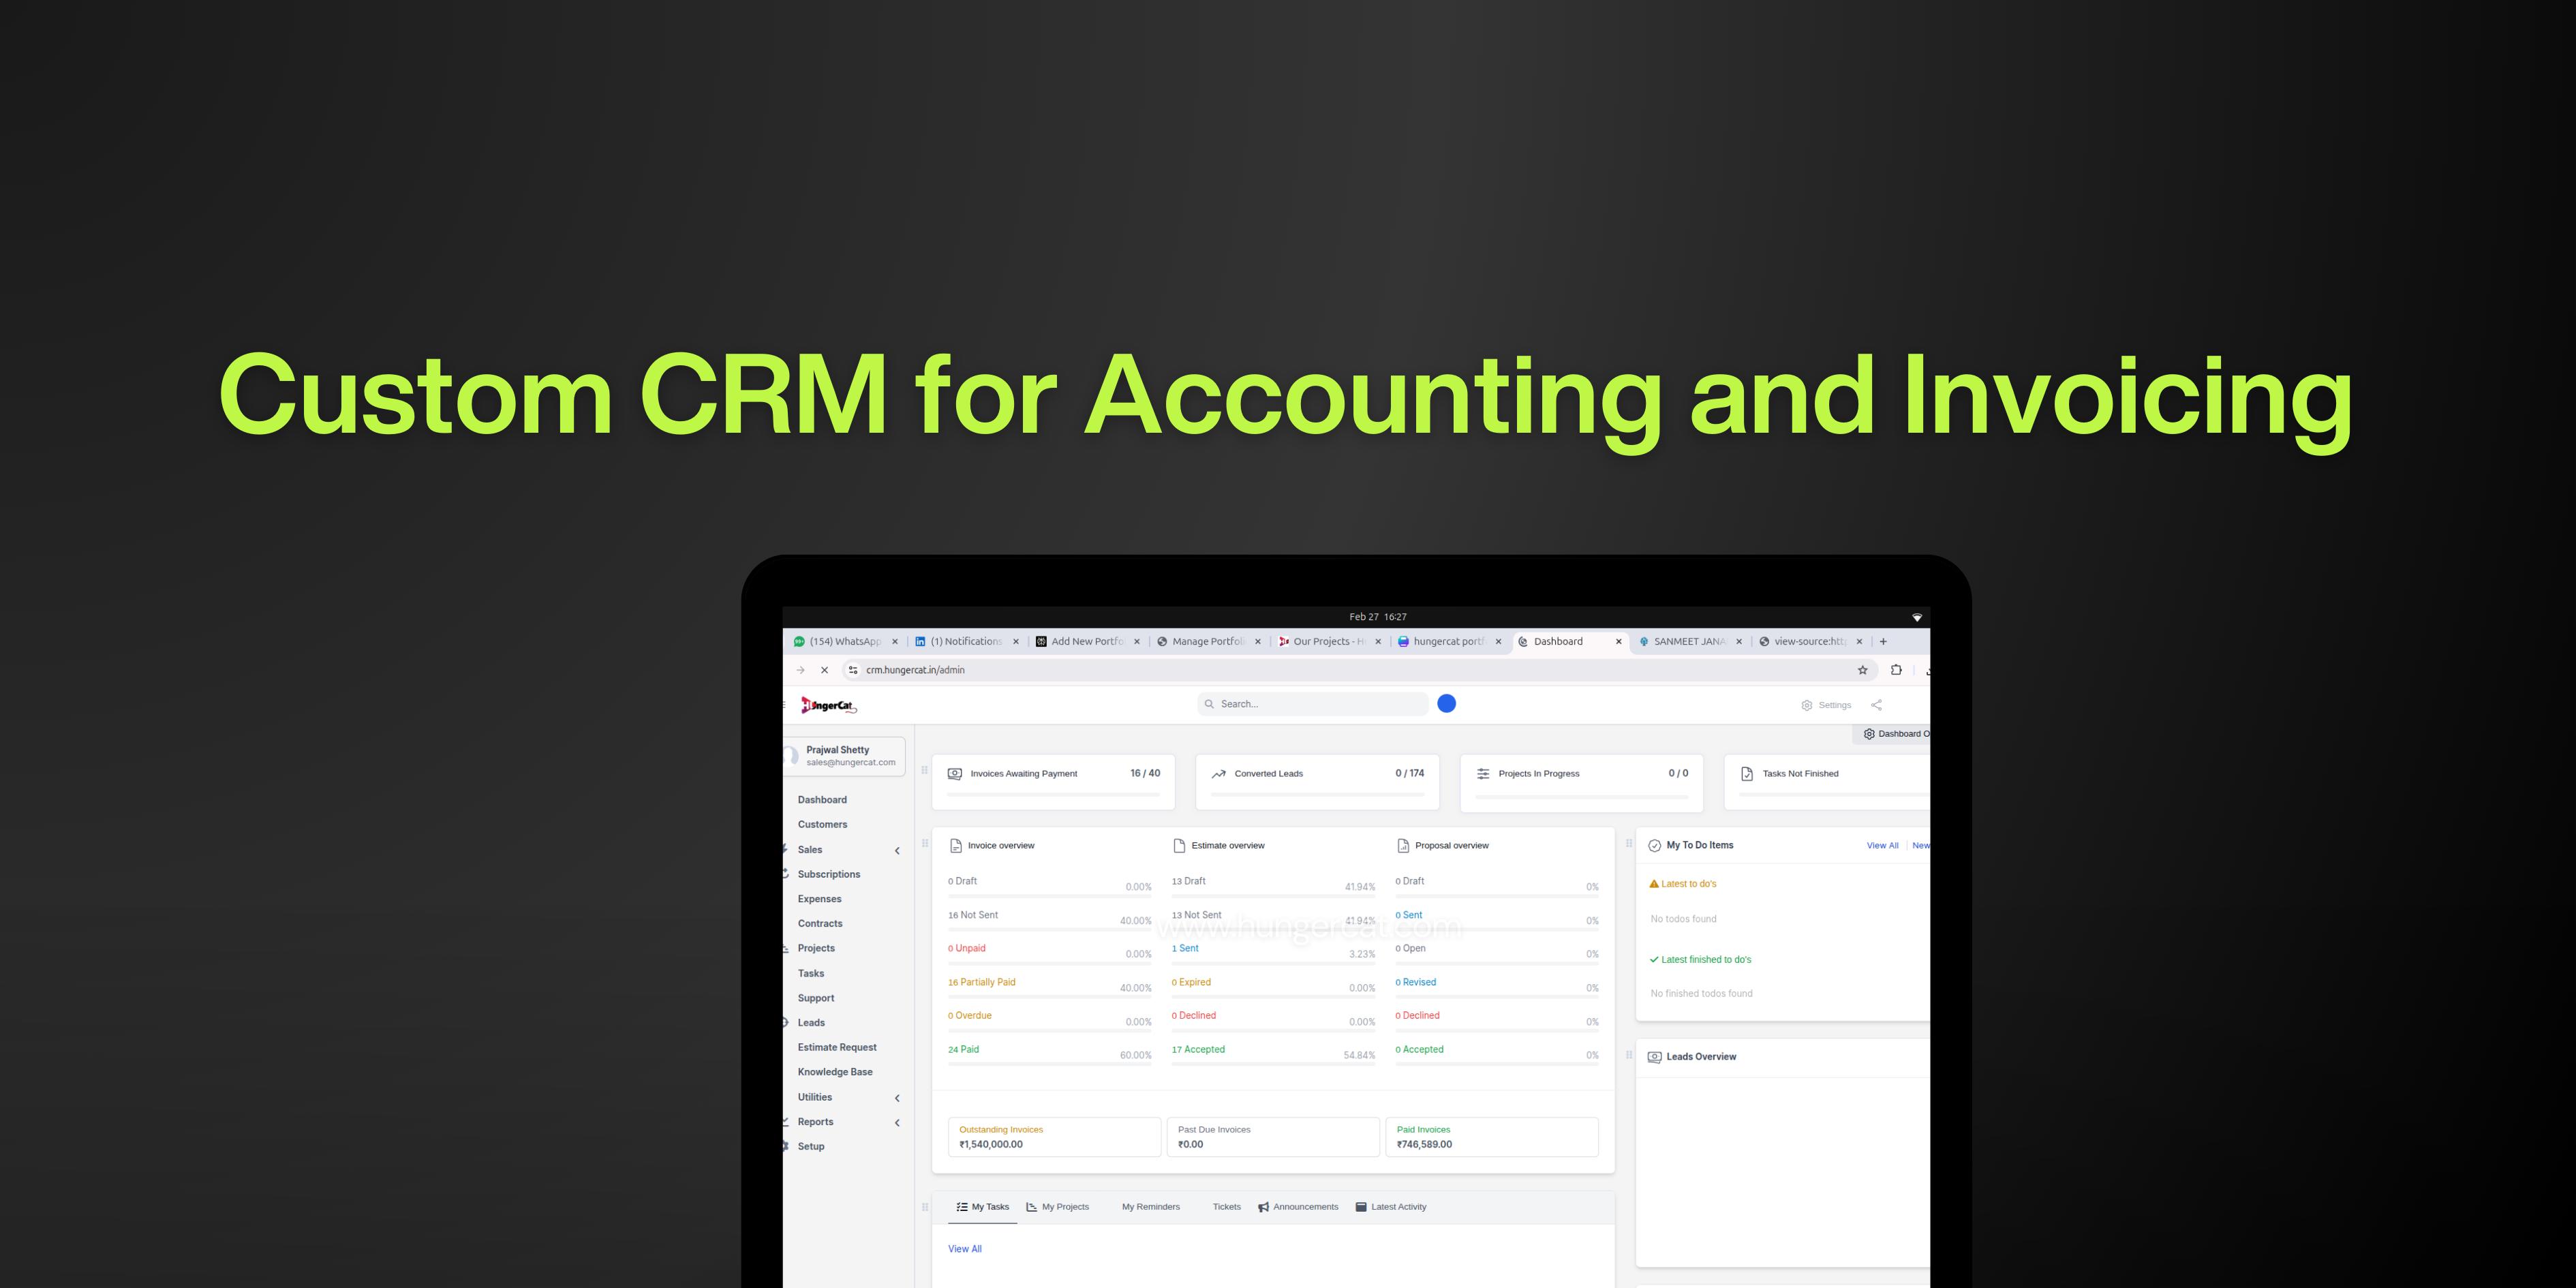Open the share icon near Settings
This screenshot has height=1288, width=2576.
(x=1876, y=704)
